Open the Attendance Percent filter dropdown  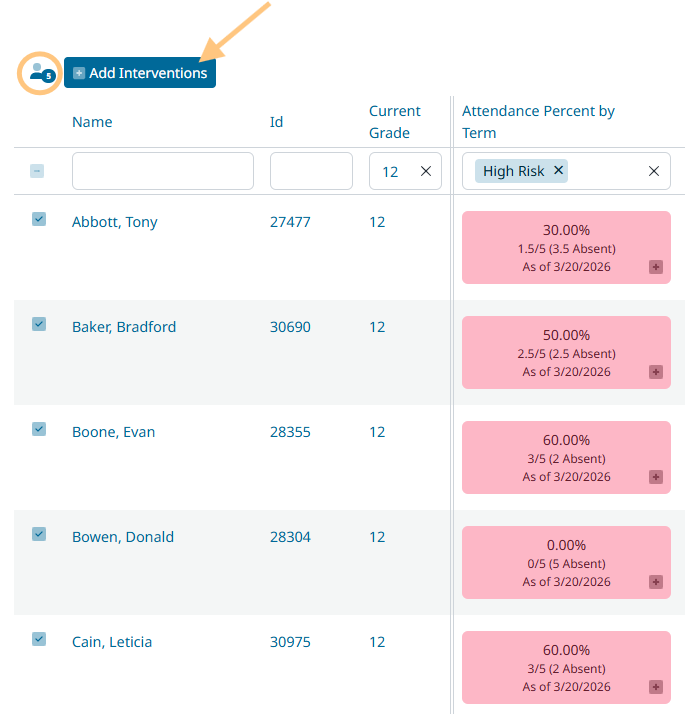pyautogui.click(x=606, y=171)
